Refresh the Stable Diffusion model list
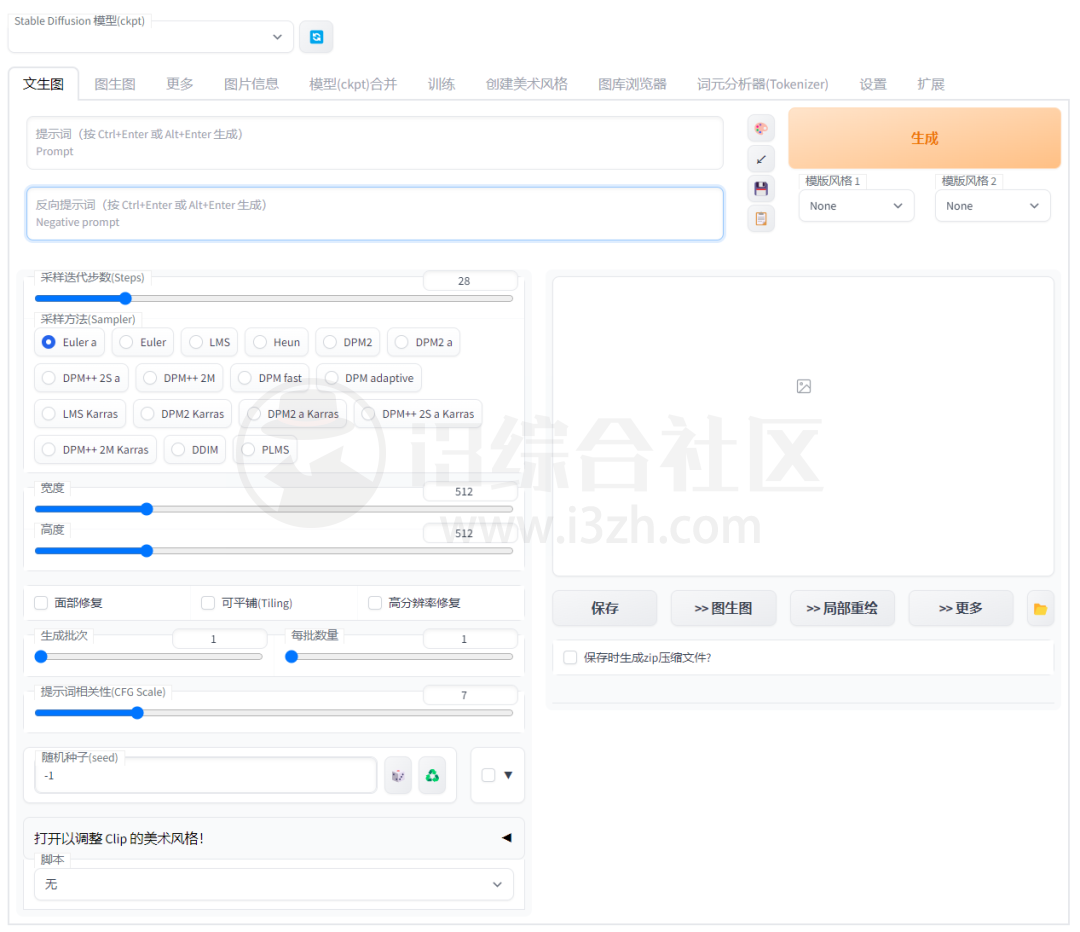Image resolution: width=1080 pixels, height=932 pixels. [316, 37]
